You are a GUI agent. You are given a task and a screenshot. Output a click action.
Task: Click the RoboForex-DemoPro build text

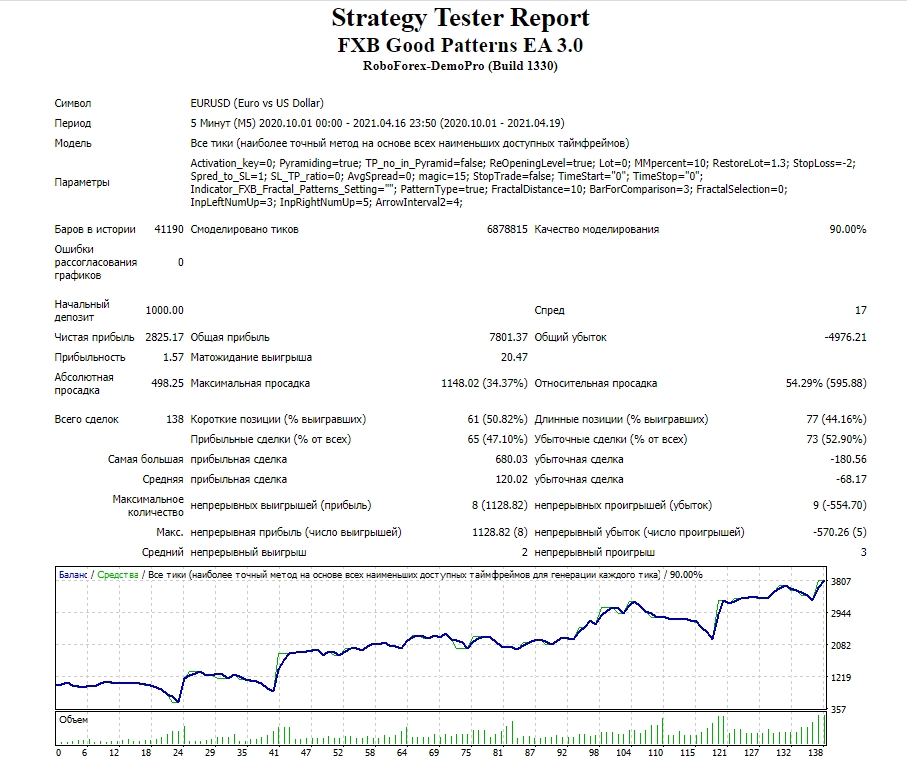460,66
